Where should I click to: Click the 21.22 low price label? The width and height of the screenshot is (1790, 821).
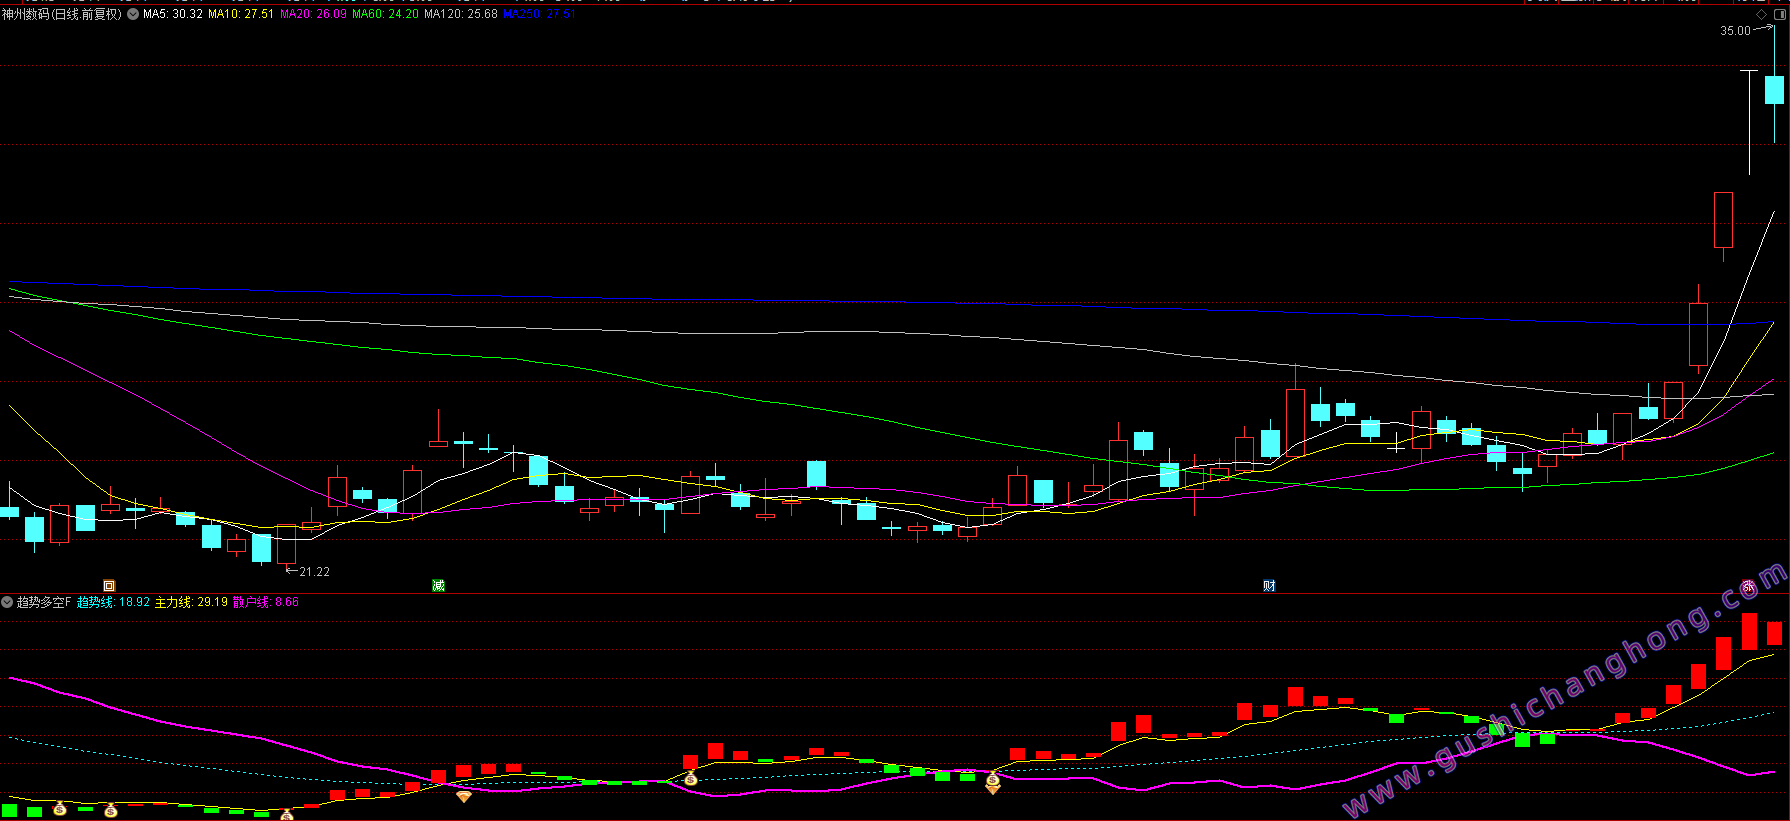(x=314, y=572)
